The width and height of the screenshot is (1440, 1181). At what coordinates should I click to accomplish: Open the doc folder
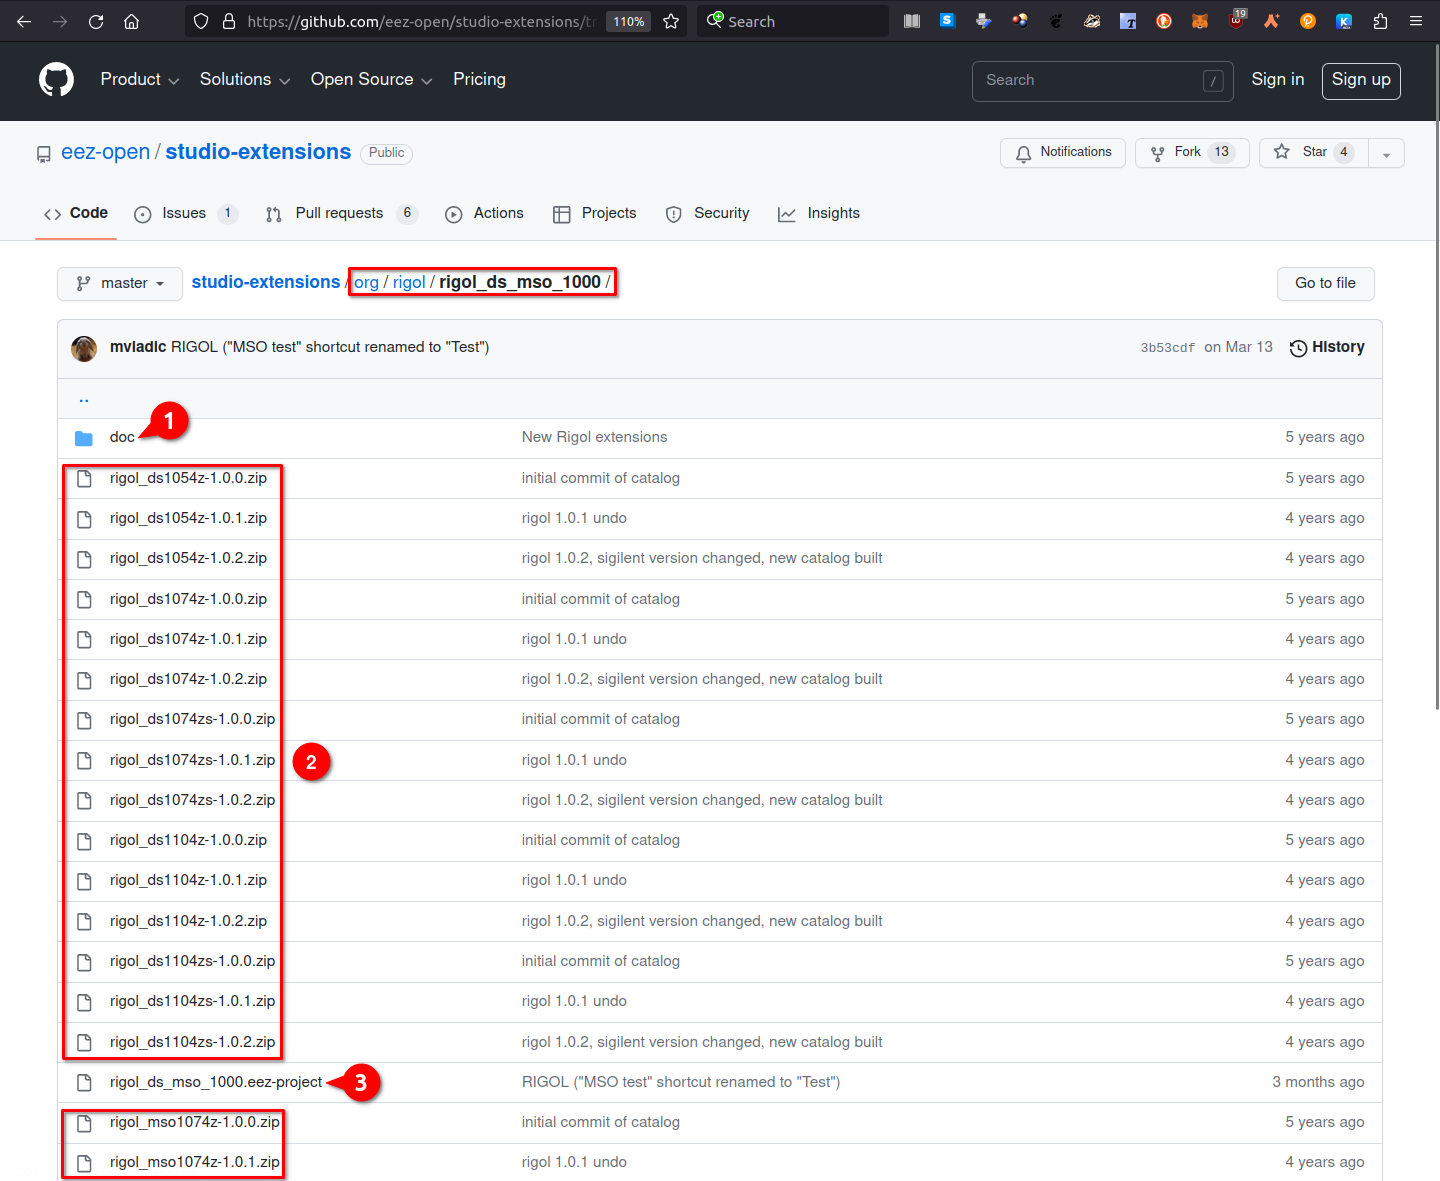(x=122, y=437)
